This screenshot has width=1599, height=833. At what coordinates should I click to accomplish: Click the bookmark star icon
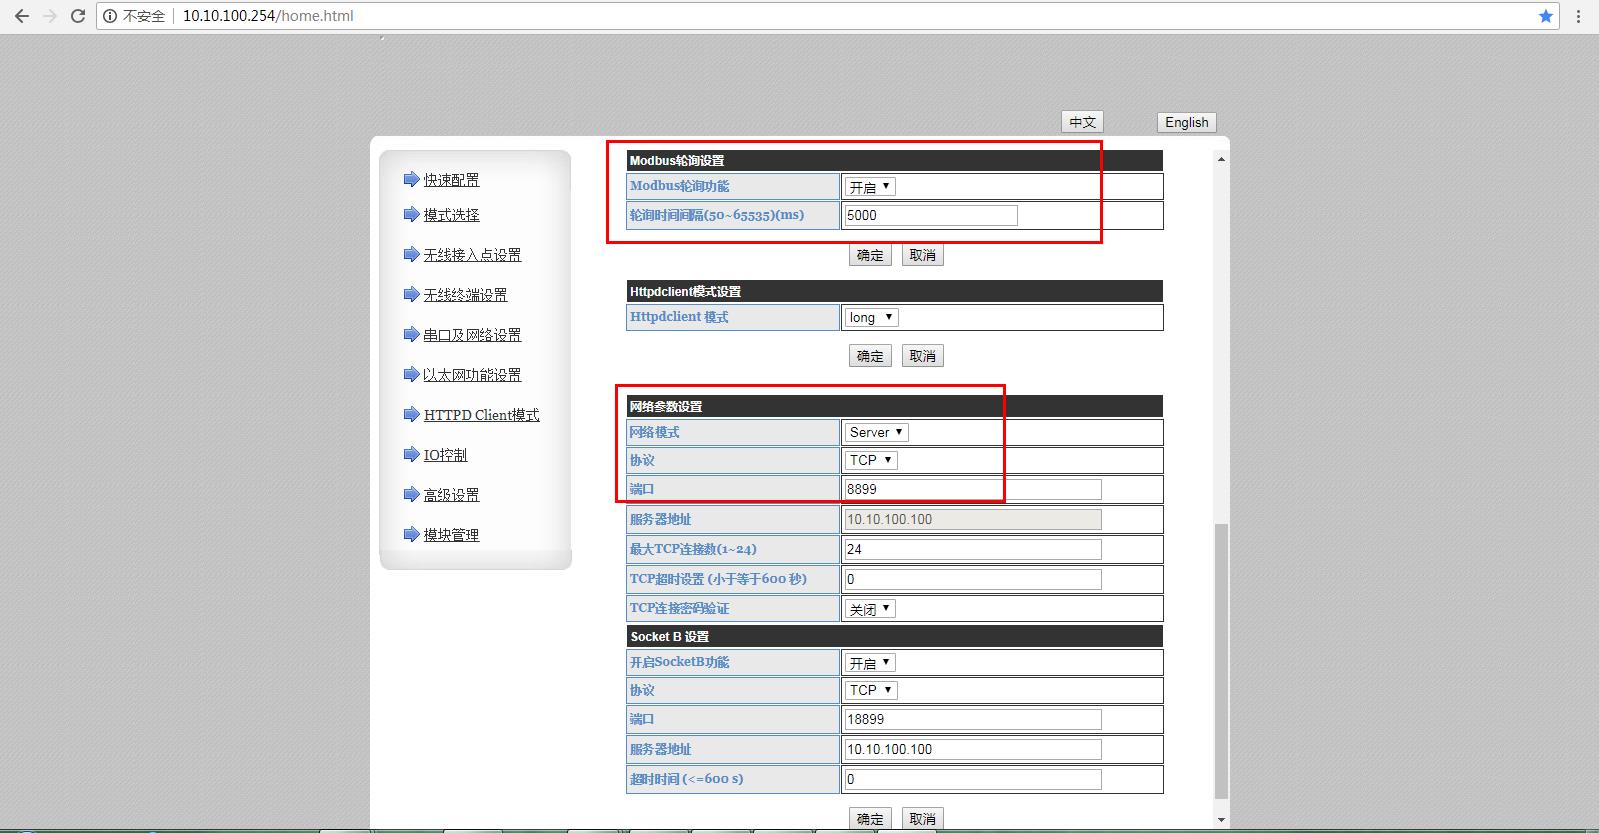[1545, 16]
